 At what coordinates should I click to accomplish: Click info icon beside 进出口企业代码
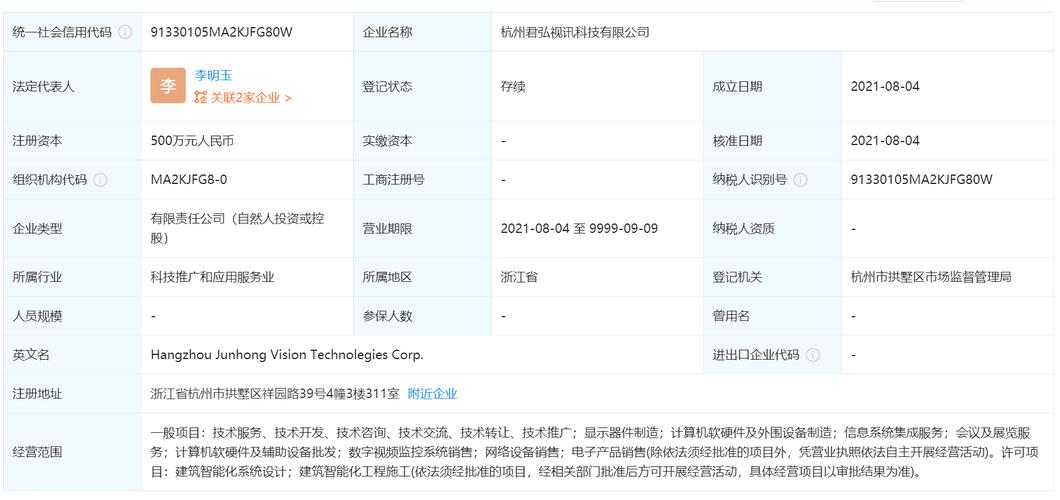pyautogui.click(x=813, y=355)
